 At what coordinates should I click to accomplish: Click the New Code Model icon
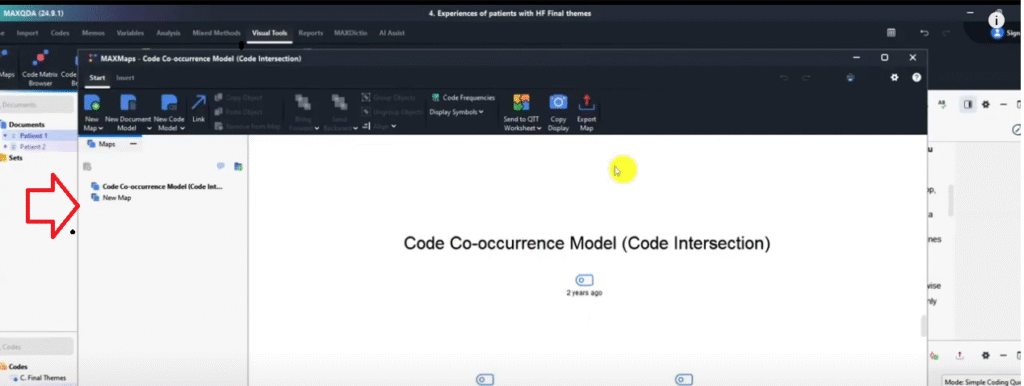click(x=169, y=104)
